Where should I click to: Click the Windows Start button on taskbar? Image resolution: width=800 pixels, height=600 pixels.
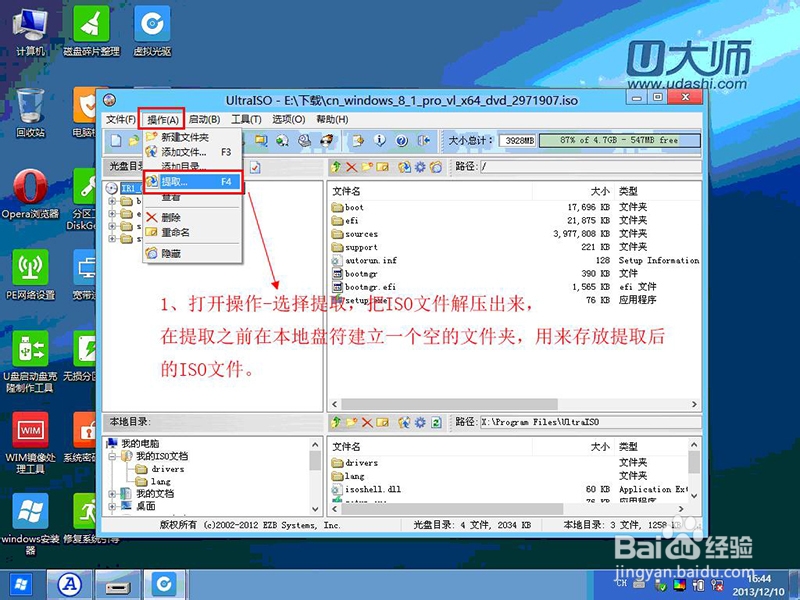pos(20,585)
